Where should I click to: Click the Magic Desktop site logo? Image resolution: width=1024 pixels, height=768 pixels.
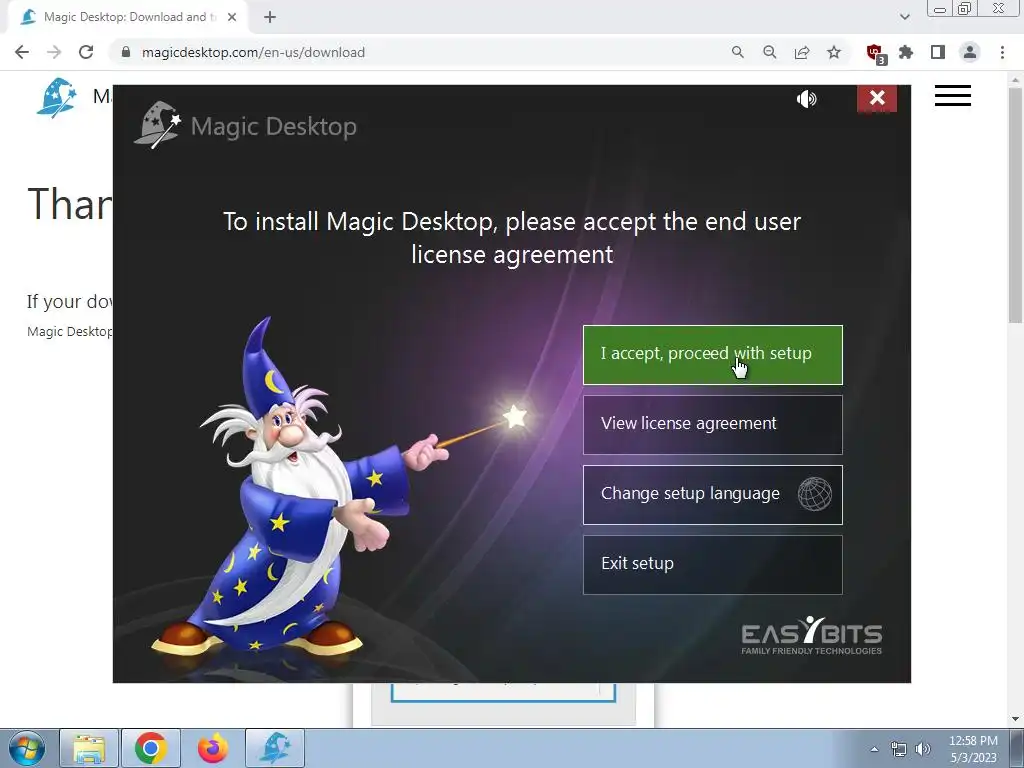(57, 97)
